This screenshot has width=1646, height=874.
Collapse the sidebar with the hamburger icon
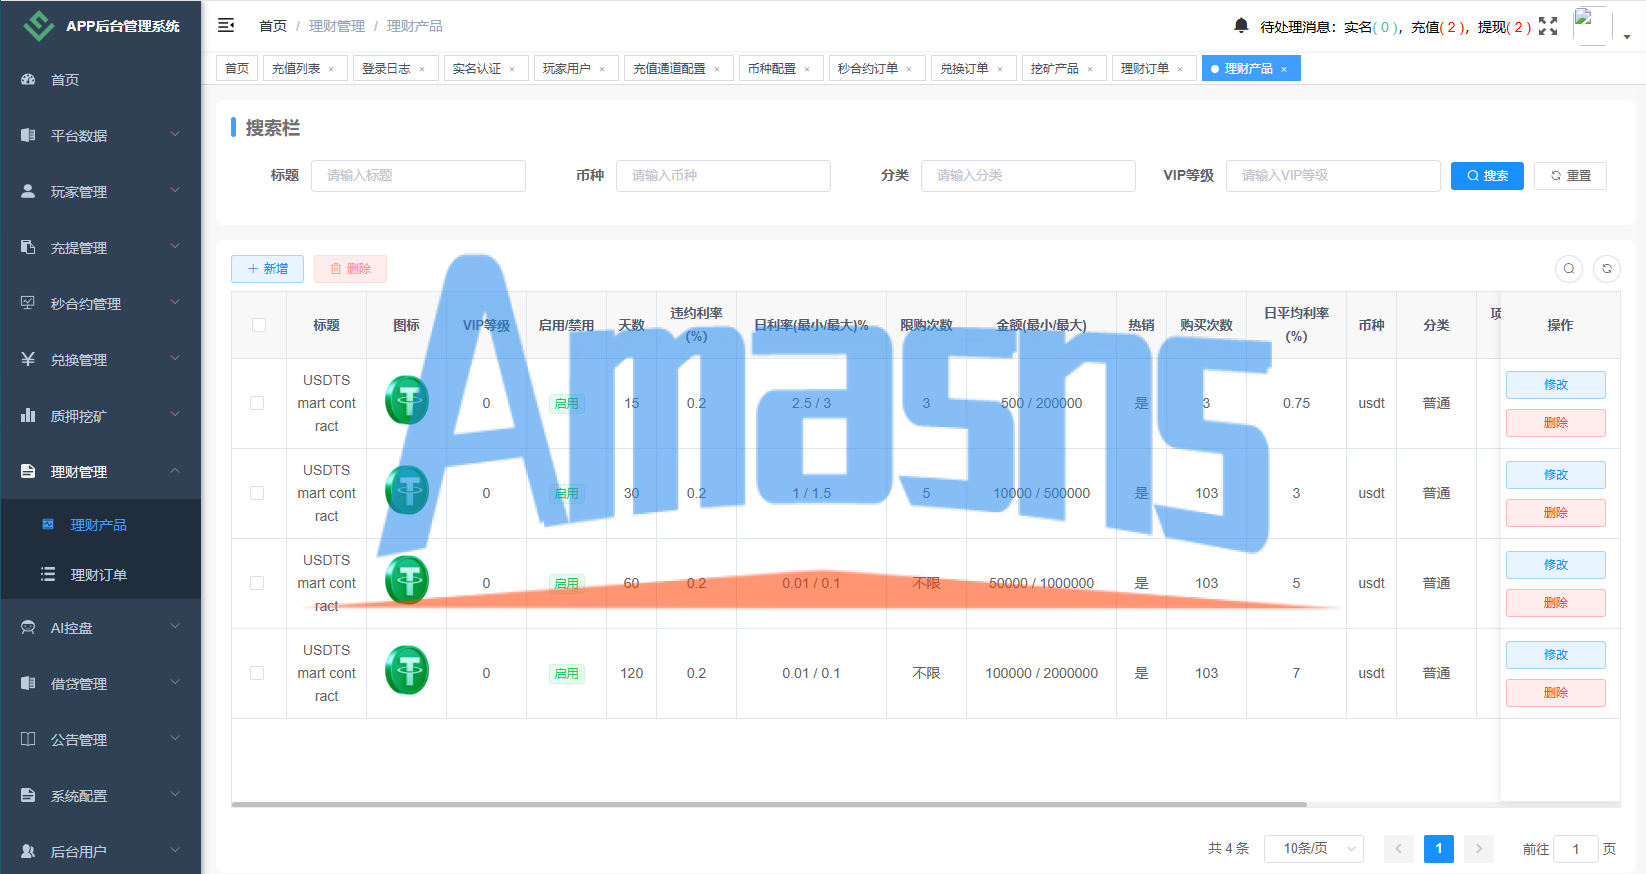[226, 25]
